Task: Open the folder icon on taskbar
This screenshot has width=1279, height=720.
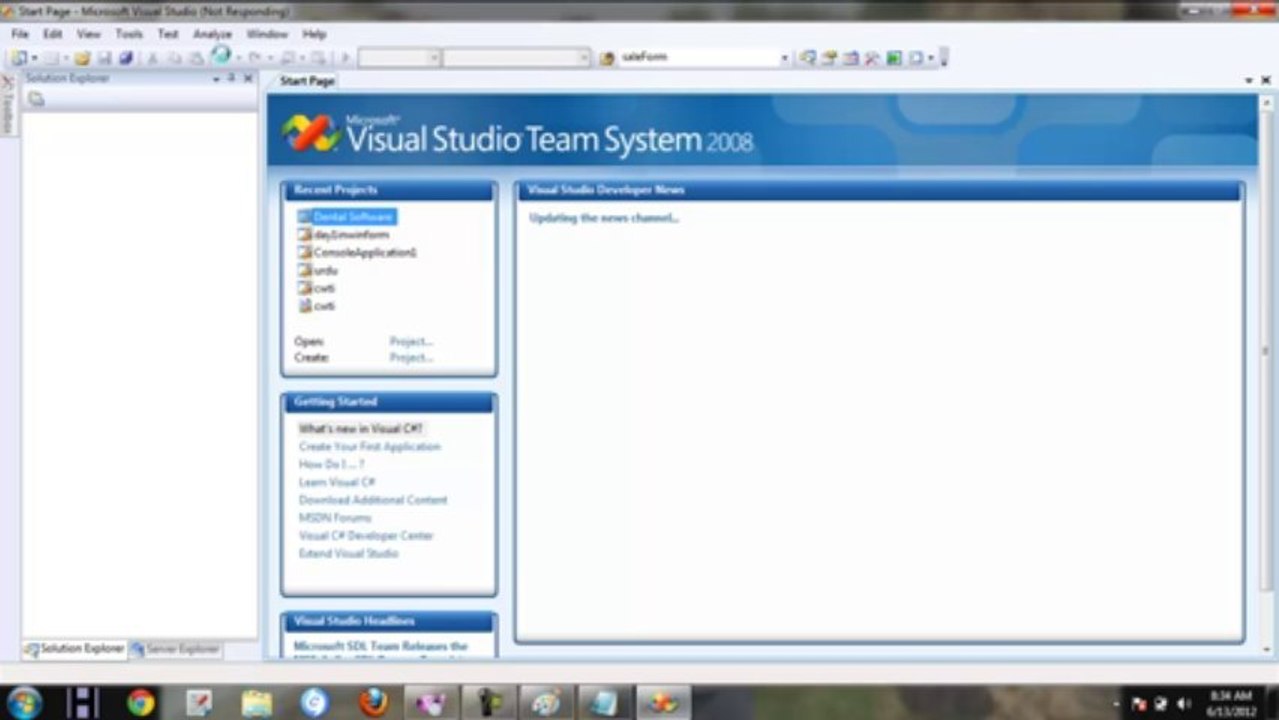Action: click(x=257, y=702)
